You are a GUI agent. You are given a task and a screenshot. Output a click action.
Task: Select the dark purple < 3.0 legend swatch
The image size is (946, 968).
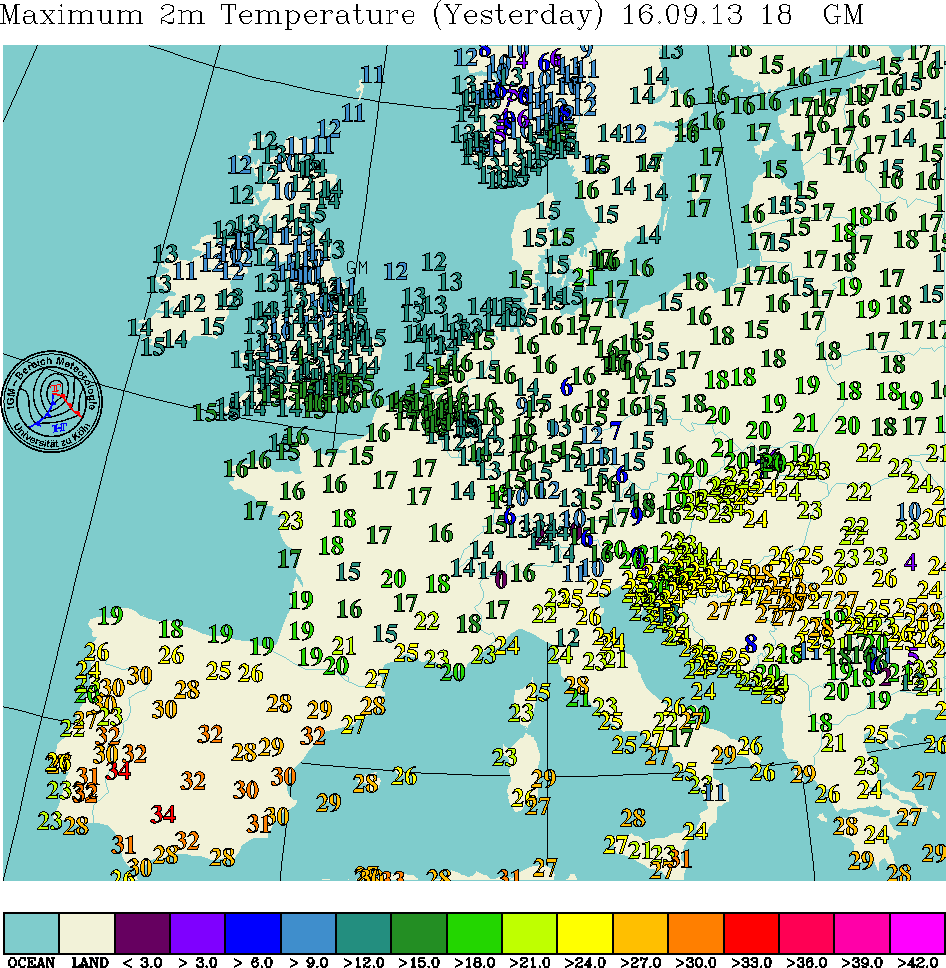pos(142,932)
